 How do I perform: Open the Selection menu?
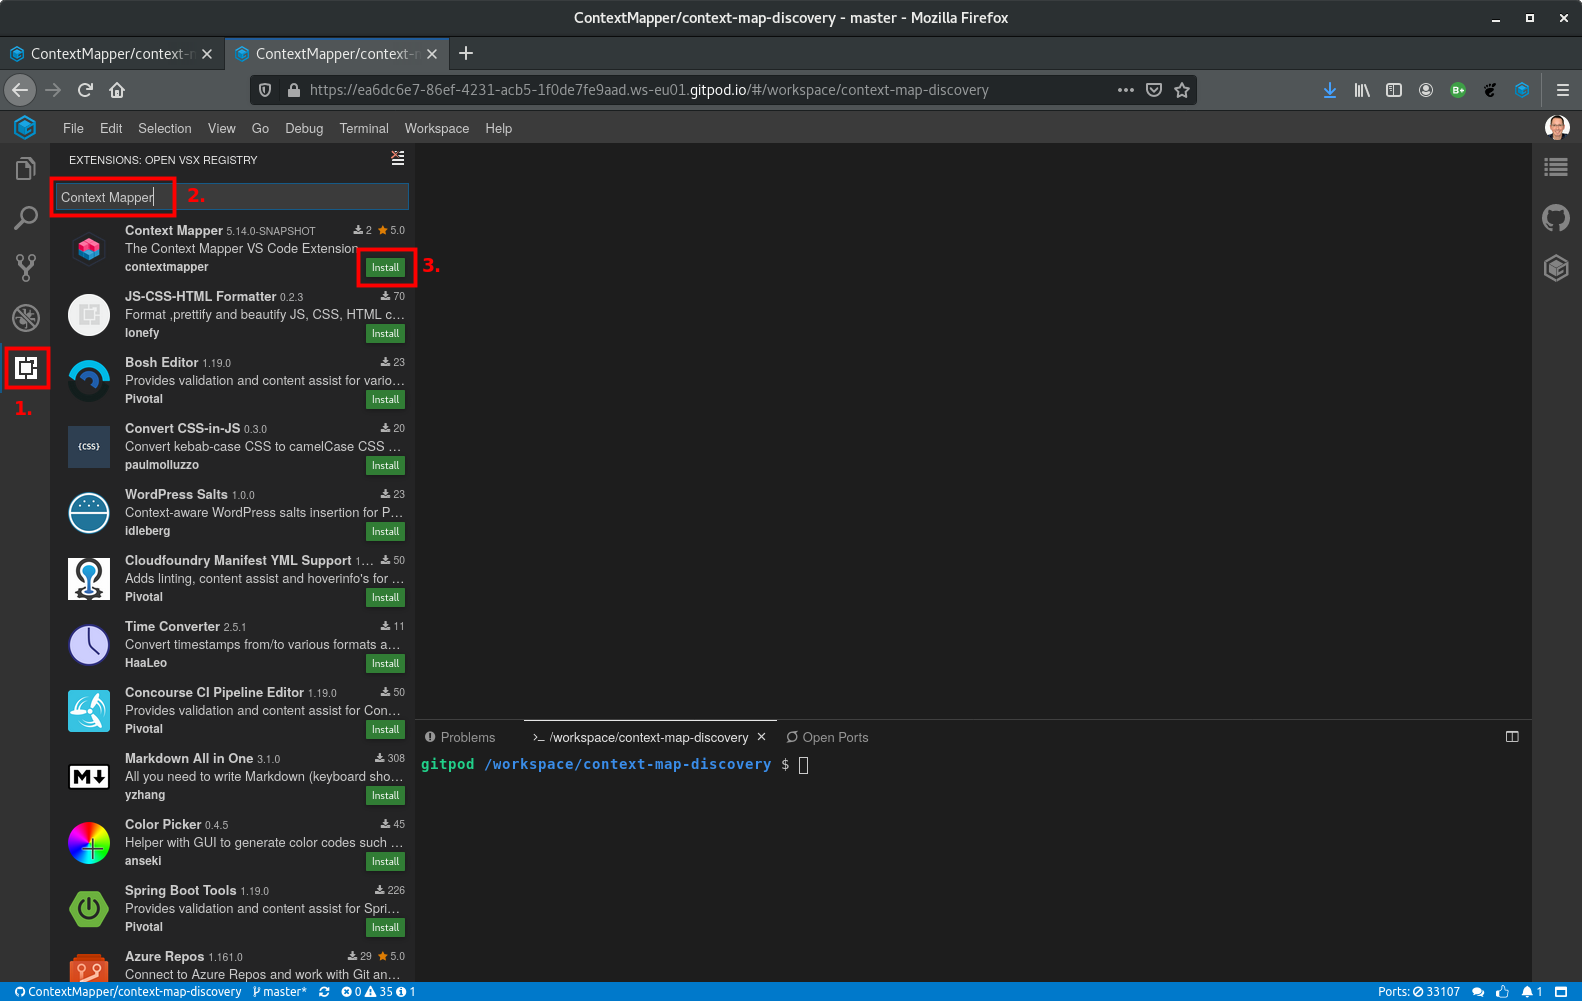pos(165,128)
